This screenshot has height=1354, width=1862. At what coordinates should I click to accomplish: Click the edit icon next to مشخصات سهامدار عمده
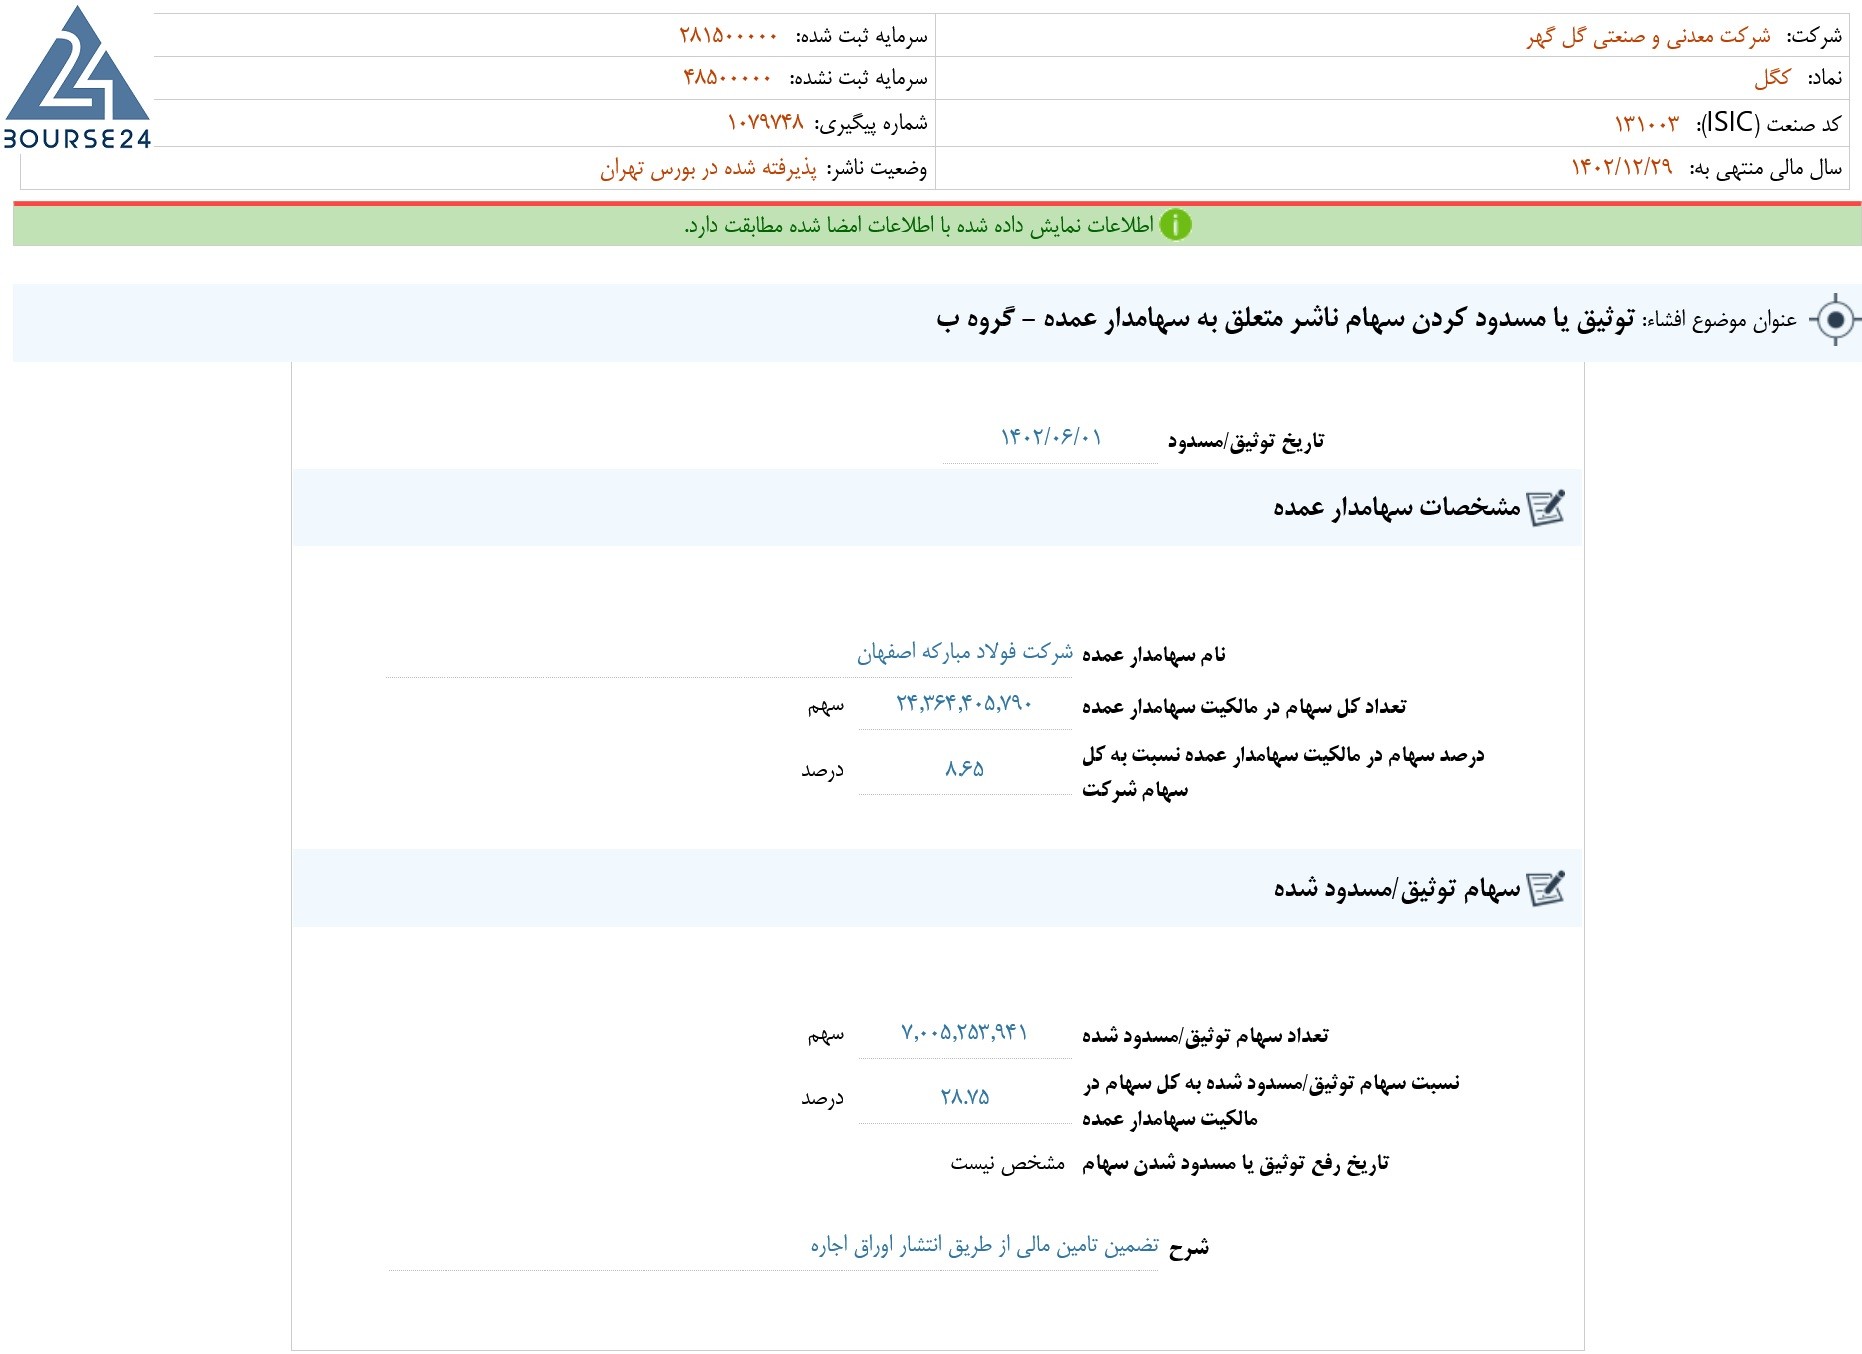(x=1546, y=508)
